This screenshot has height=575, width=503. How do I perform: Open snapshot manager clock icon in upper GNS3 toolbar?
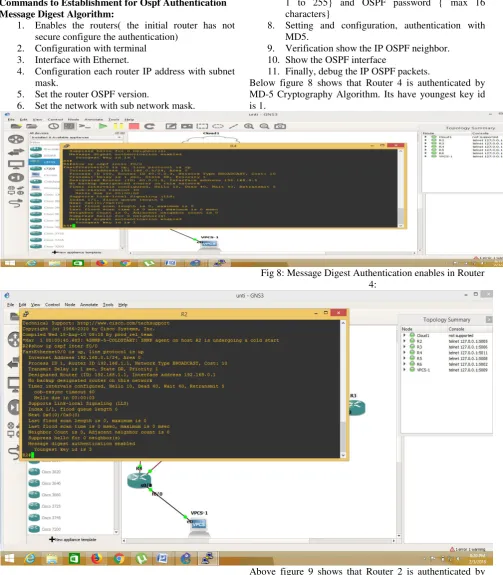pyautogui.click(x=54, y=126)
